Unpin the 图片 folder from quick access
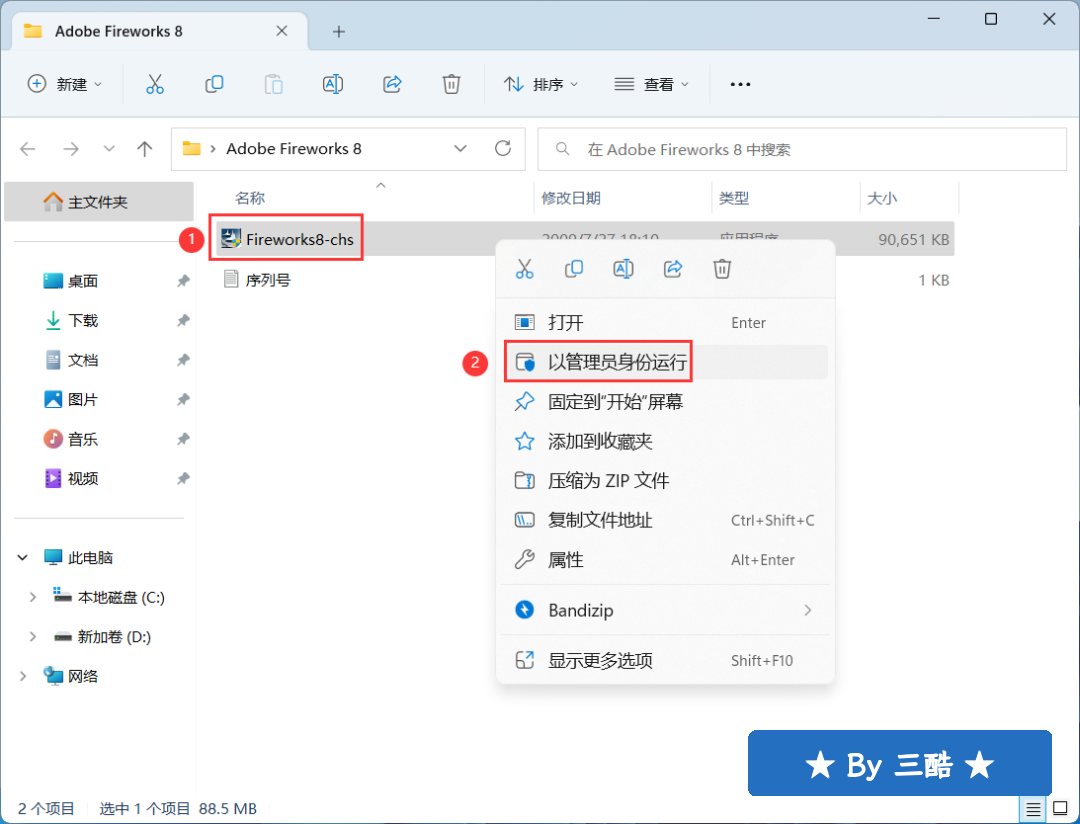This screenshot has height=824, width=1080. tap(183, 400)
